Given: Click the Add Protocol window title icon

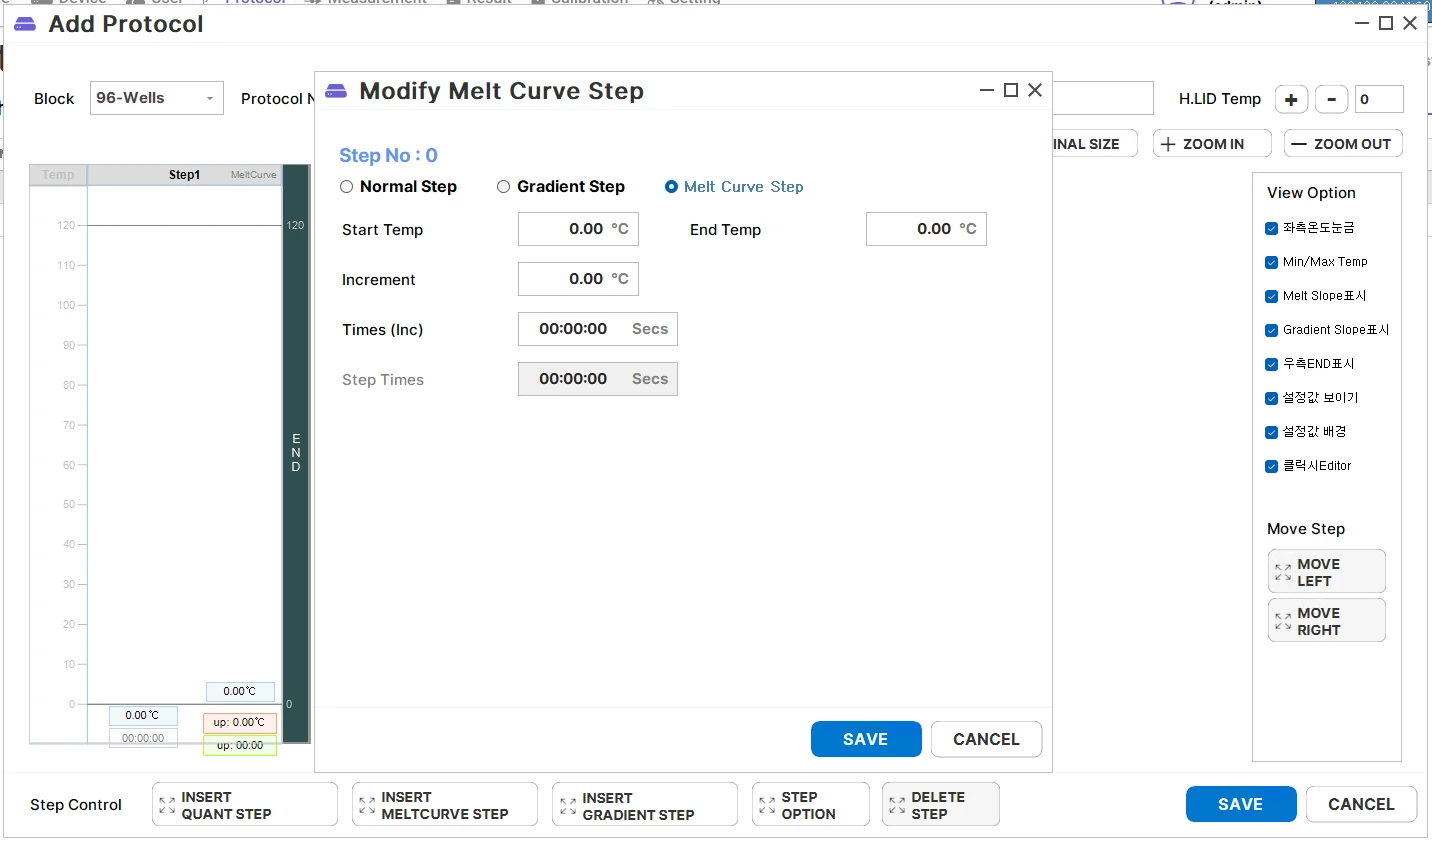Looking at the screenshot, I should [x=25, y=24].
